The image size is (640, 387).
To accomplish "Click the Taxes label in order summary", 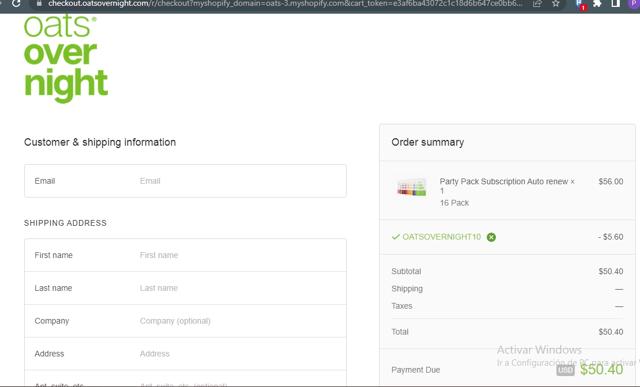I will pos(402,306).
